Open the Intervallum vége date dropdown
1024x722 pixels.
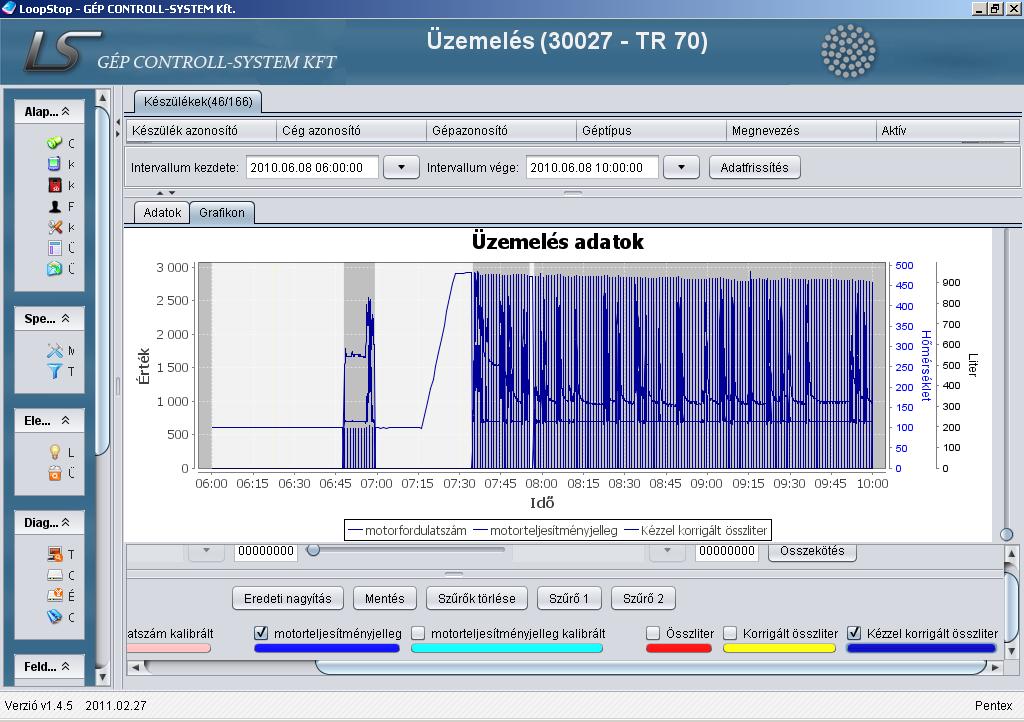[681, 167]
